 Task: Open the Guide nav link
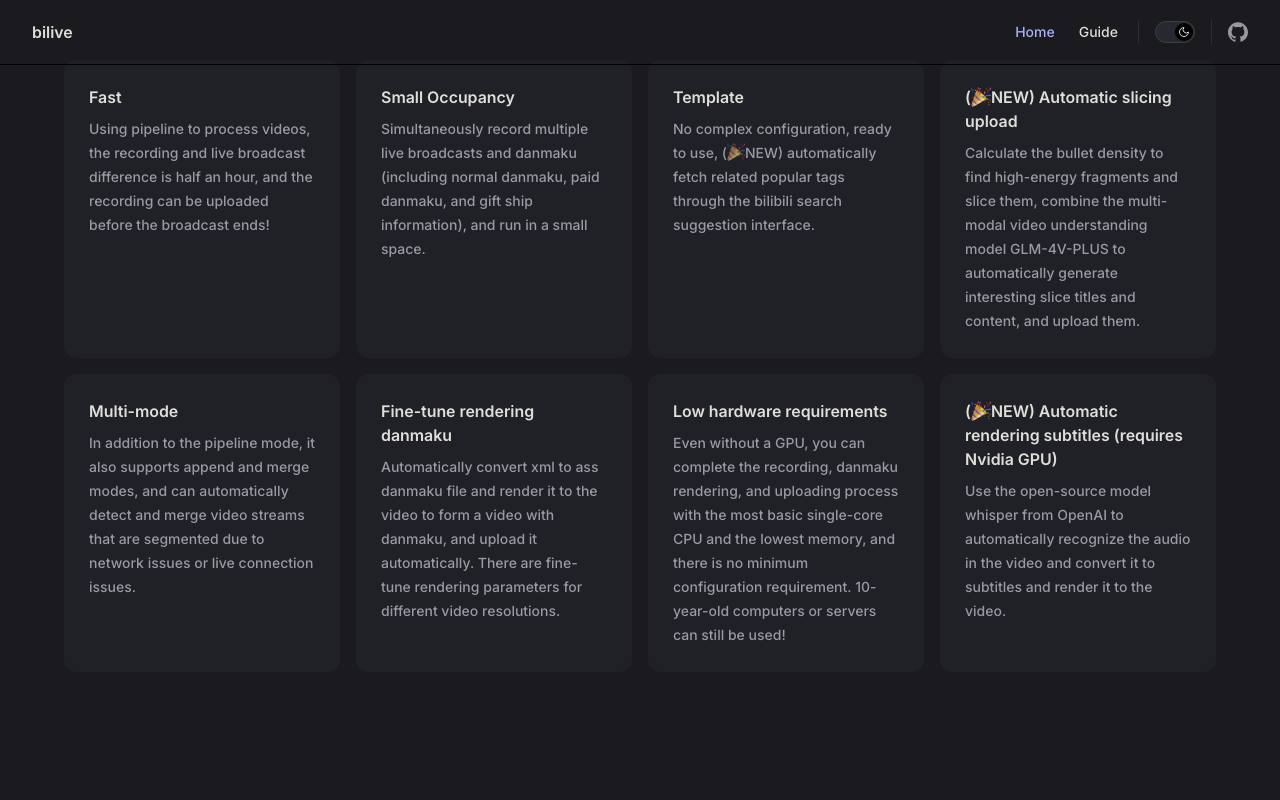pos(1098,32)
